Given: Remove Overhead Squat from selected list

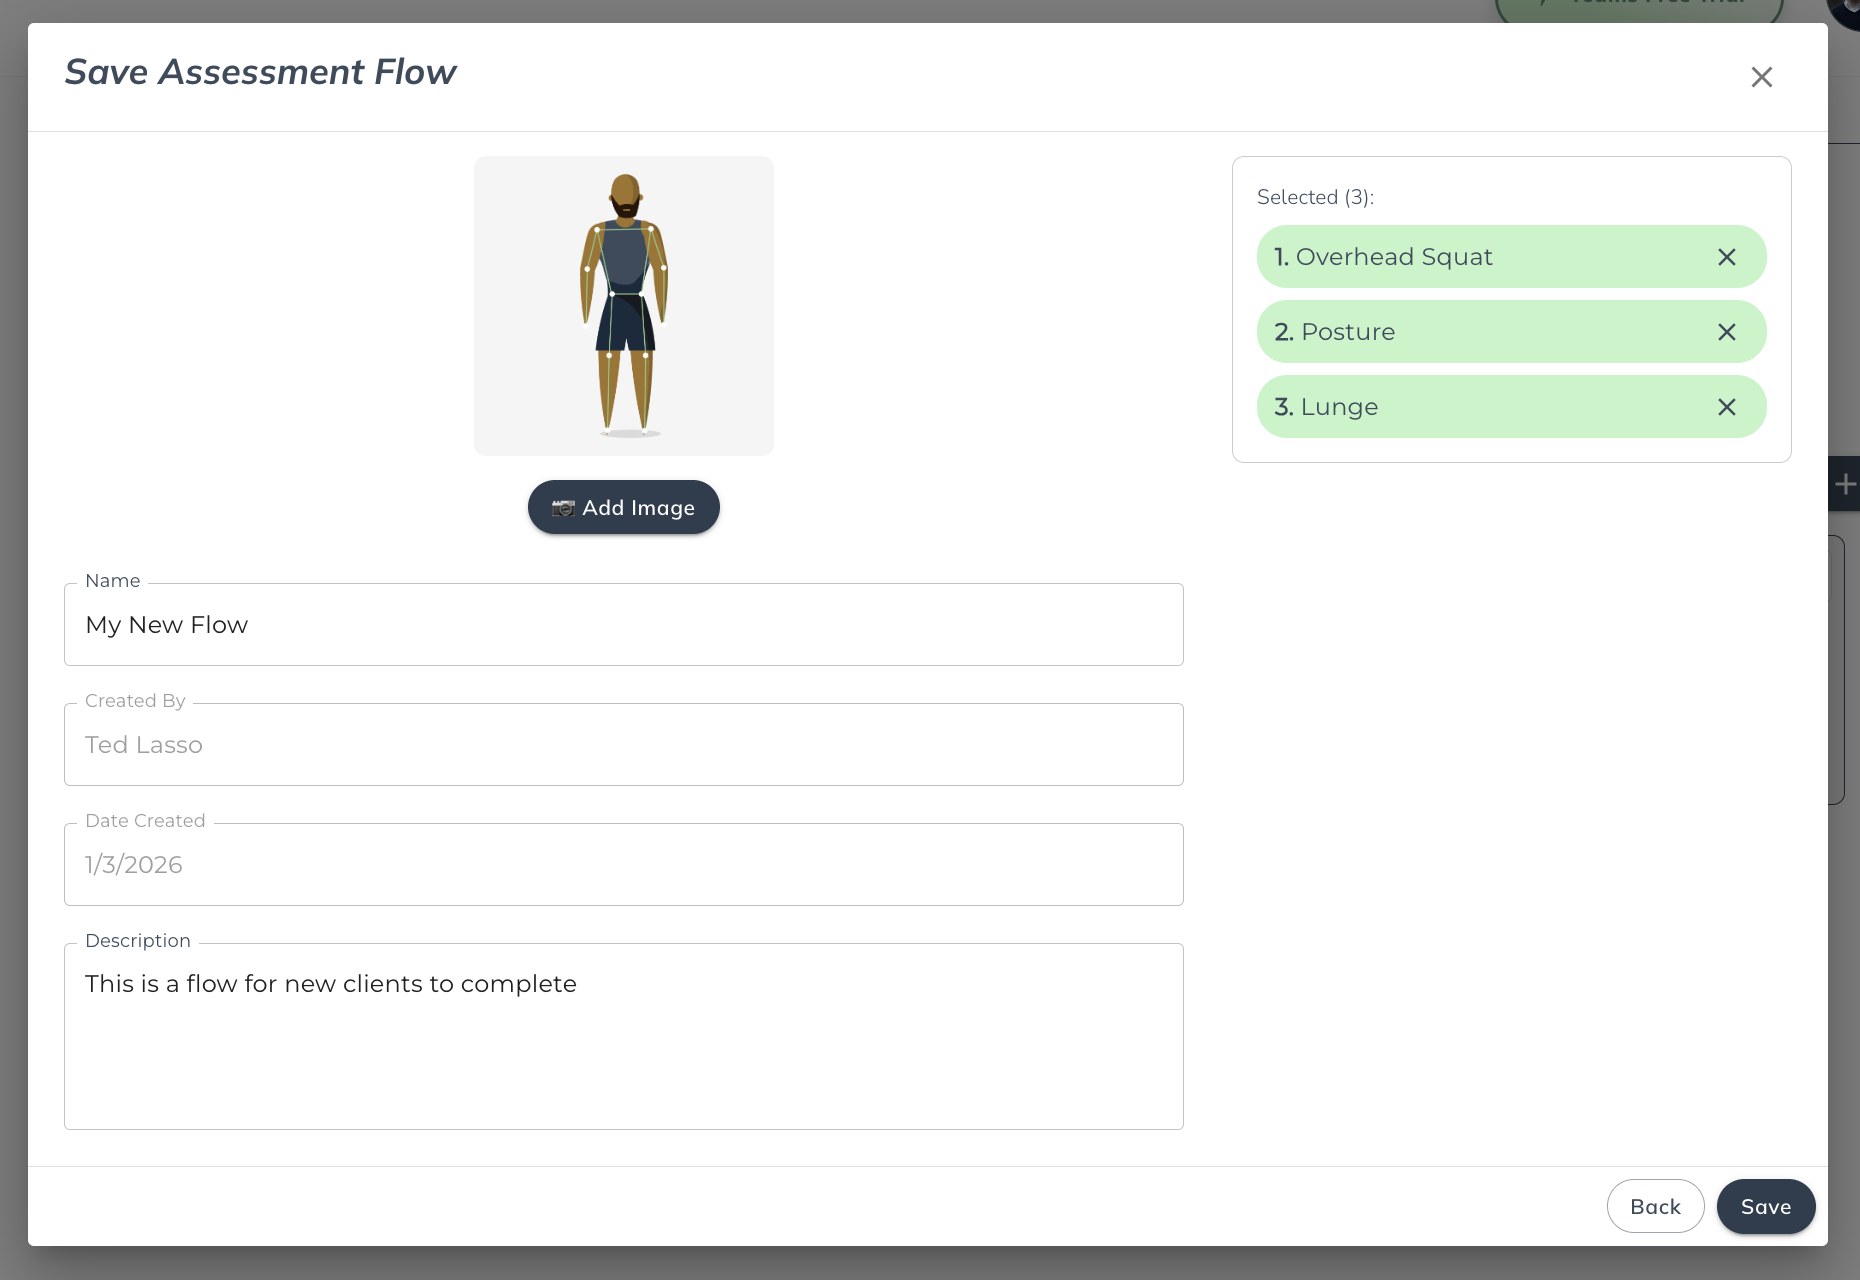Looking at the screenshot, I should coord(1726,257).
